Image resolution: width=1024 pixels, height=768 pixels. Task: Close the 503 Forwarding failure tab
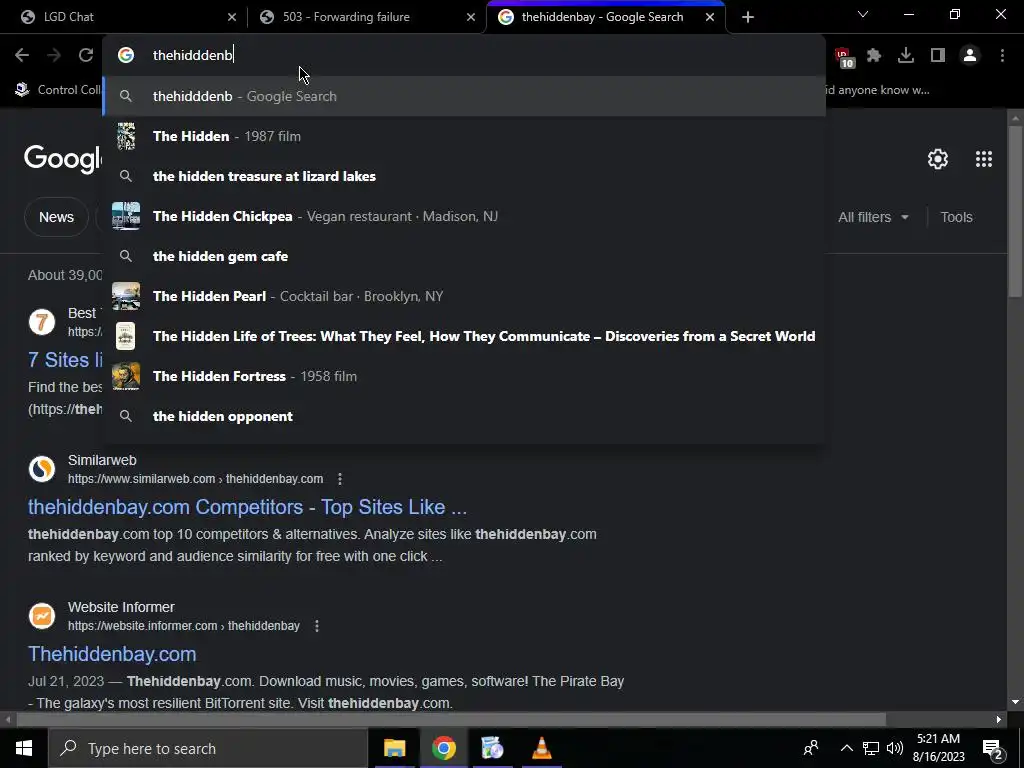(471, 17)
